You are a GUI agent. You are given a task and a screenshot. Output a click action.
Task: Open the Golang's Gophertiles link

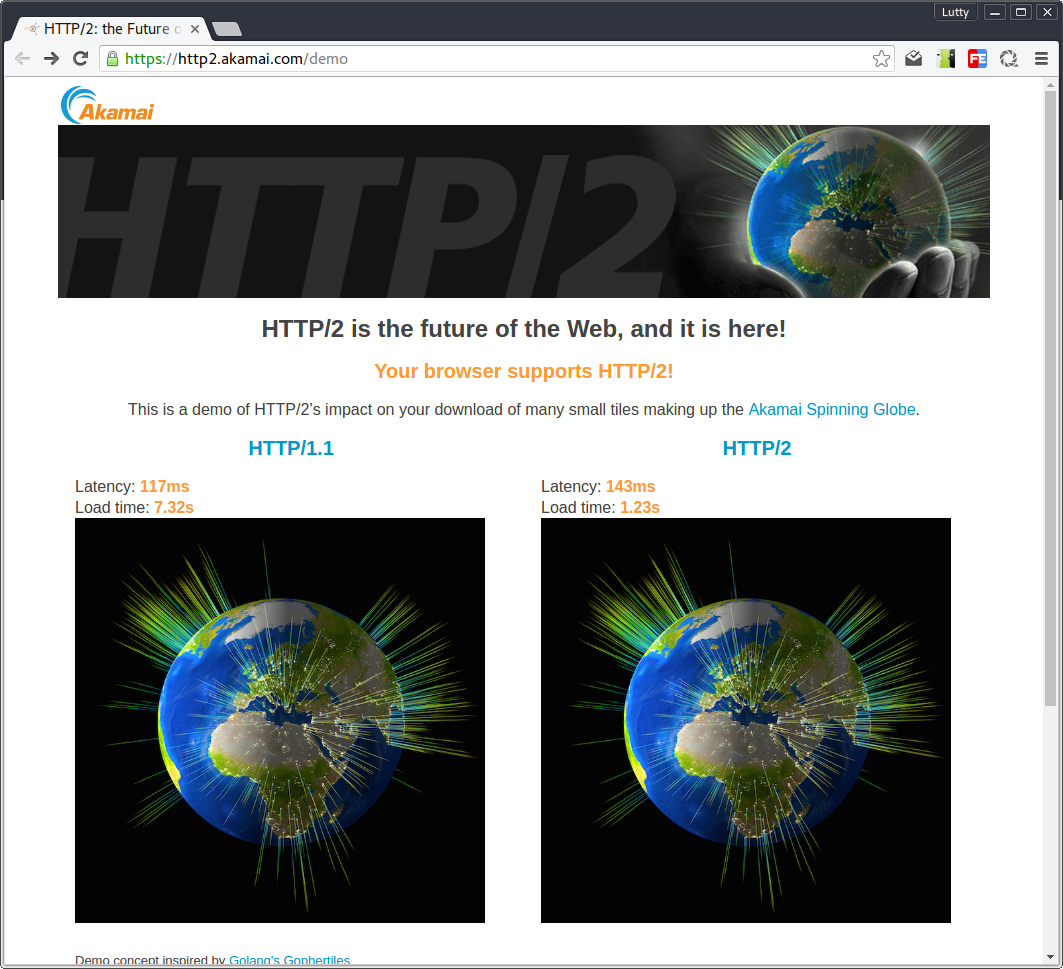289,960
